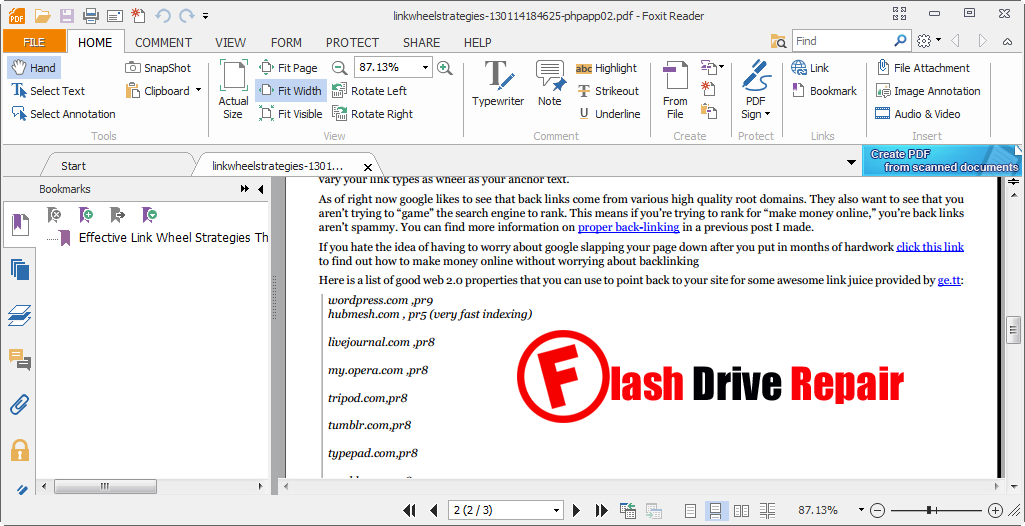Select the Hand tool
This screenshot has height=526, width=1025.
pyautogui.click(x=33, y=68)
